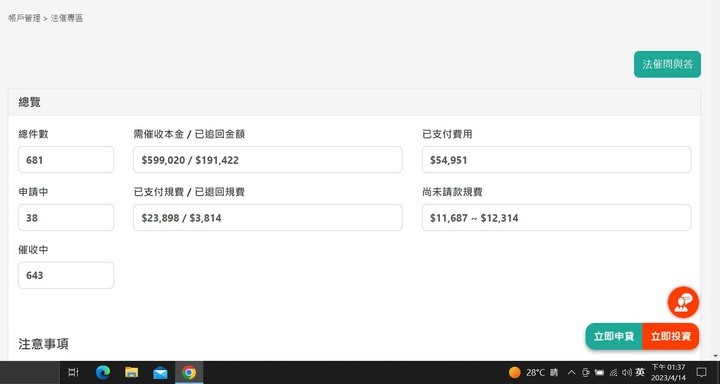Open the Wi-Fi network tray icon
Viewport: 720px width, 384px height.
(x=613, y=373)
